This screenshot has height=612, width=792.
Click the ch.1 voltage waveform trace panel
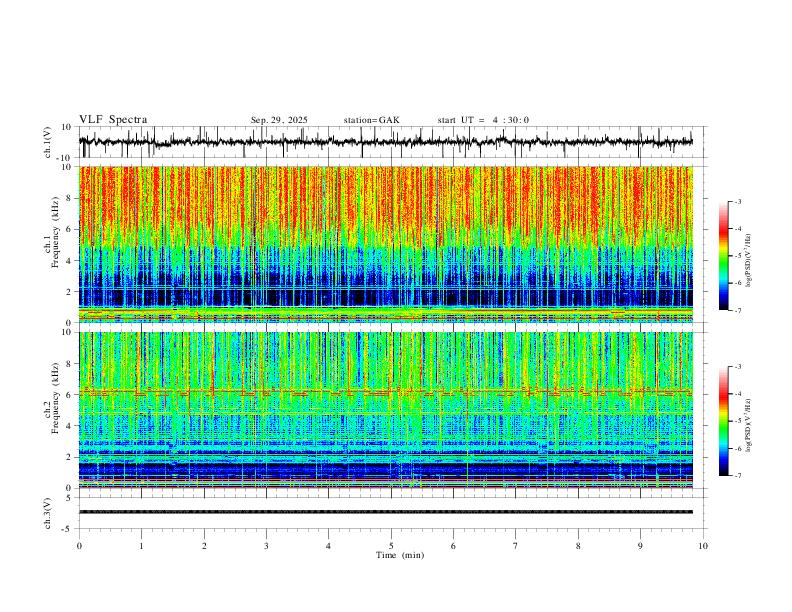[391, 142]
